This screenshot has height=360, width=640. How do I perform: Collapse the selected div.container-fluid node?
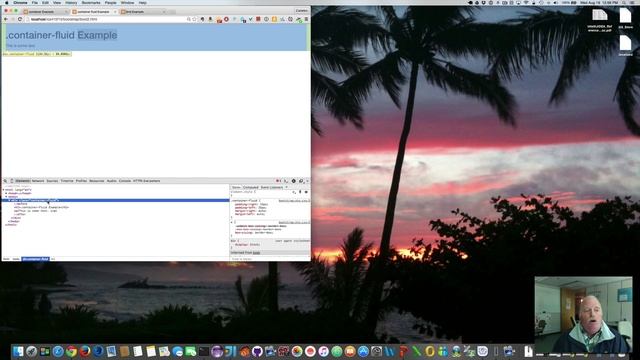coord(9,200)
